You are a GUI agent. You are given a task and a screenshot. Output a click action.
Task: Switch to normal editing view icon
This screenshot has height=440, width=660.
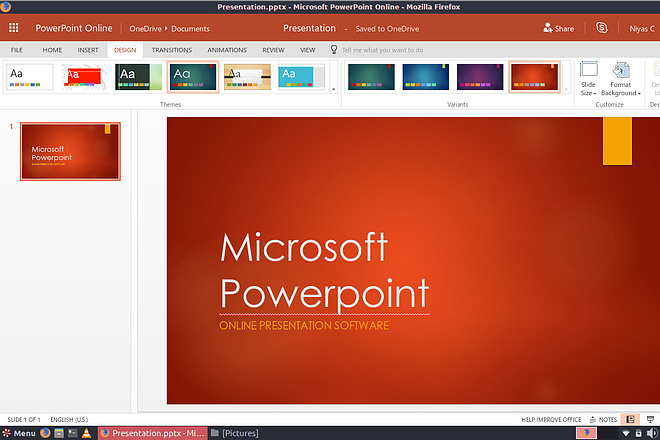coord(630,419)
